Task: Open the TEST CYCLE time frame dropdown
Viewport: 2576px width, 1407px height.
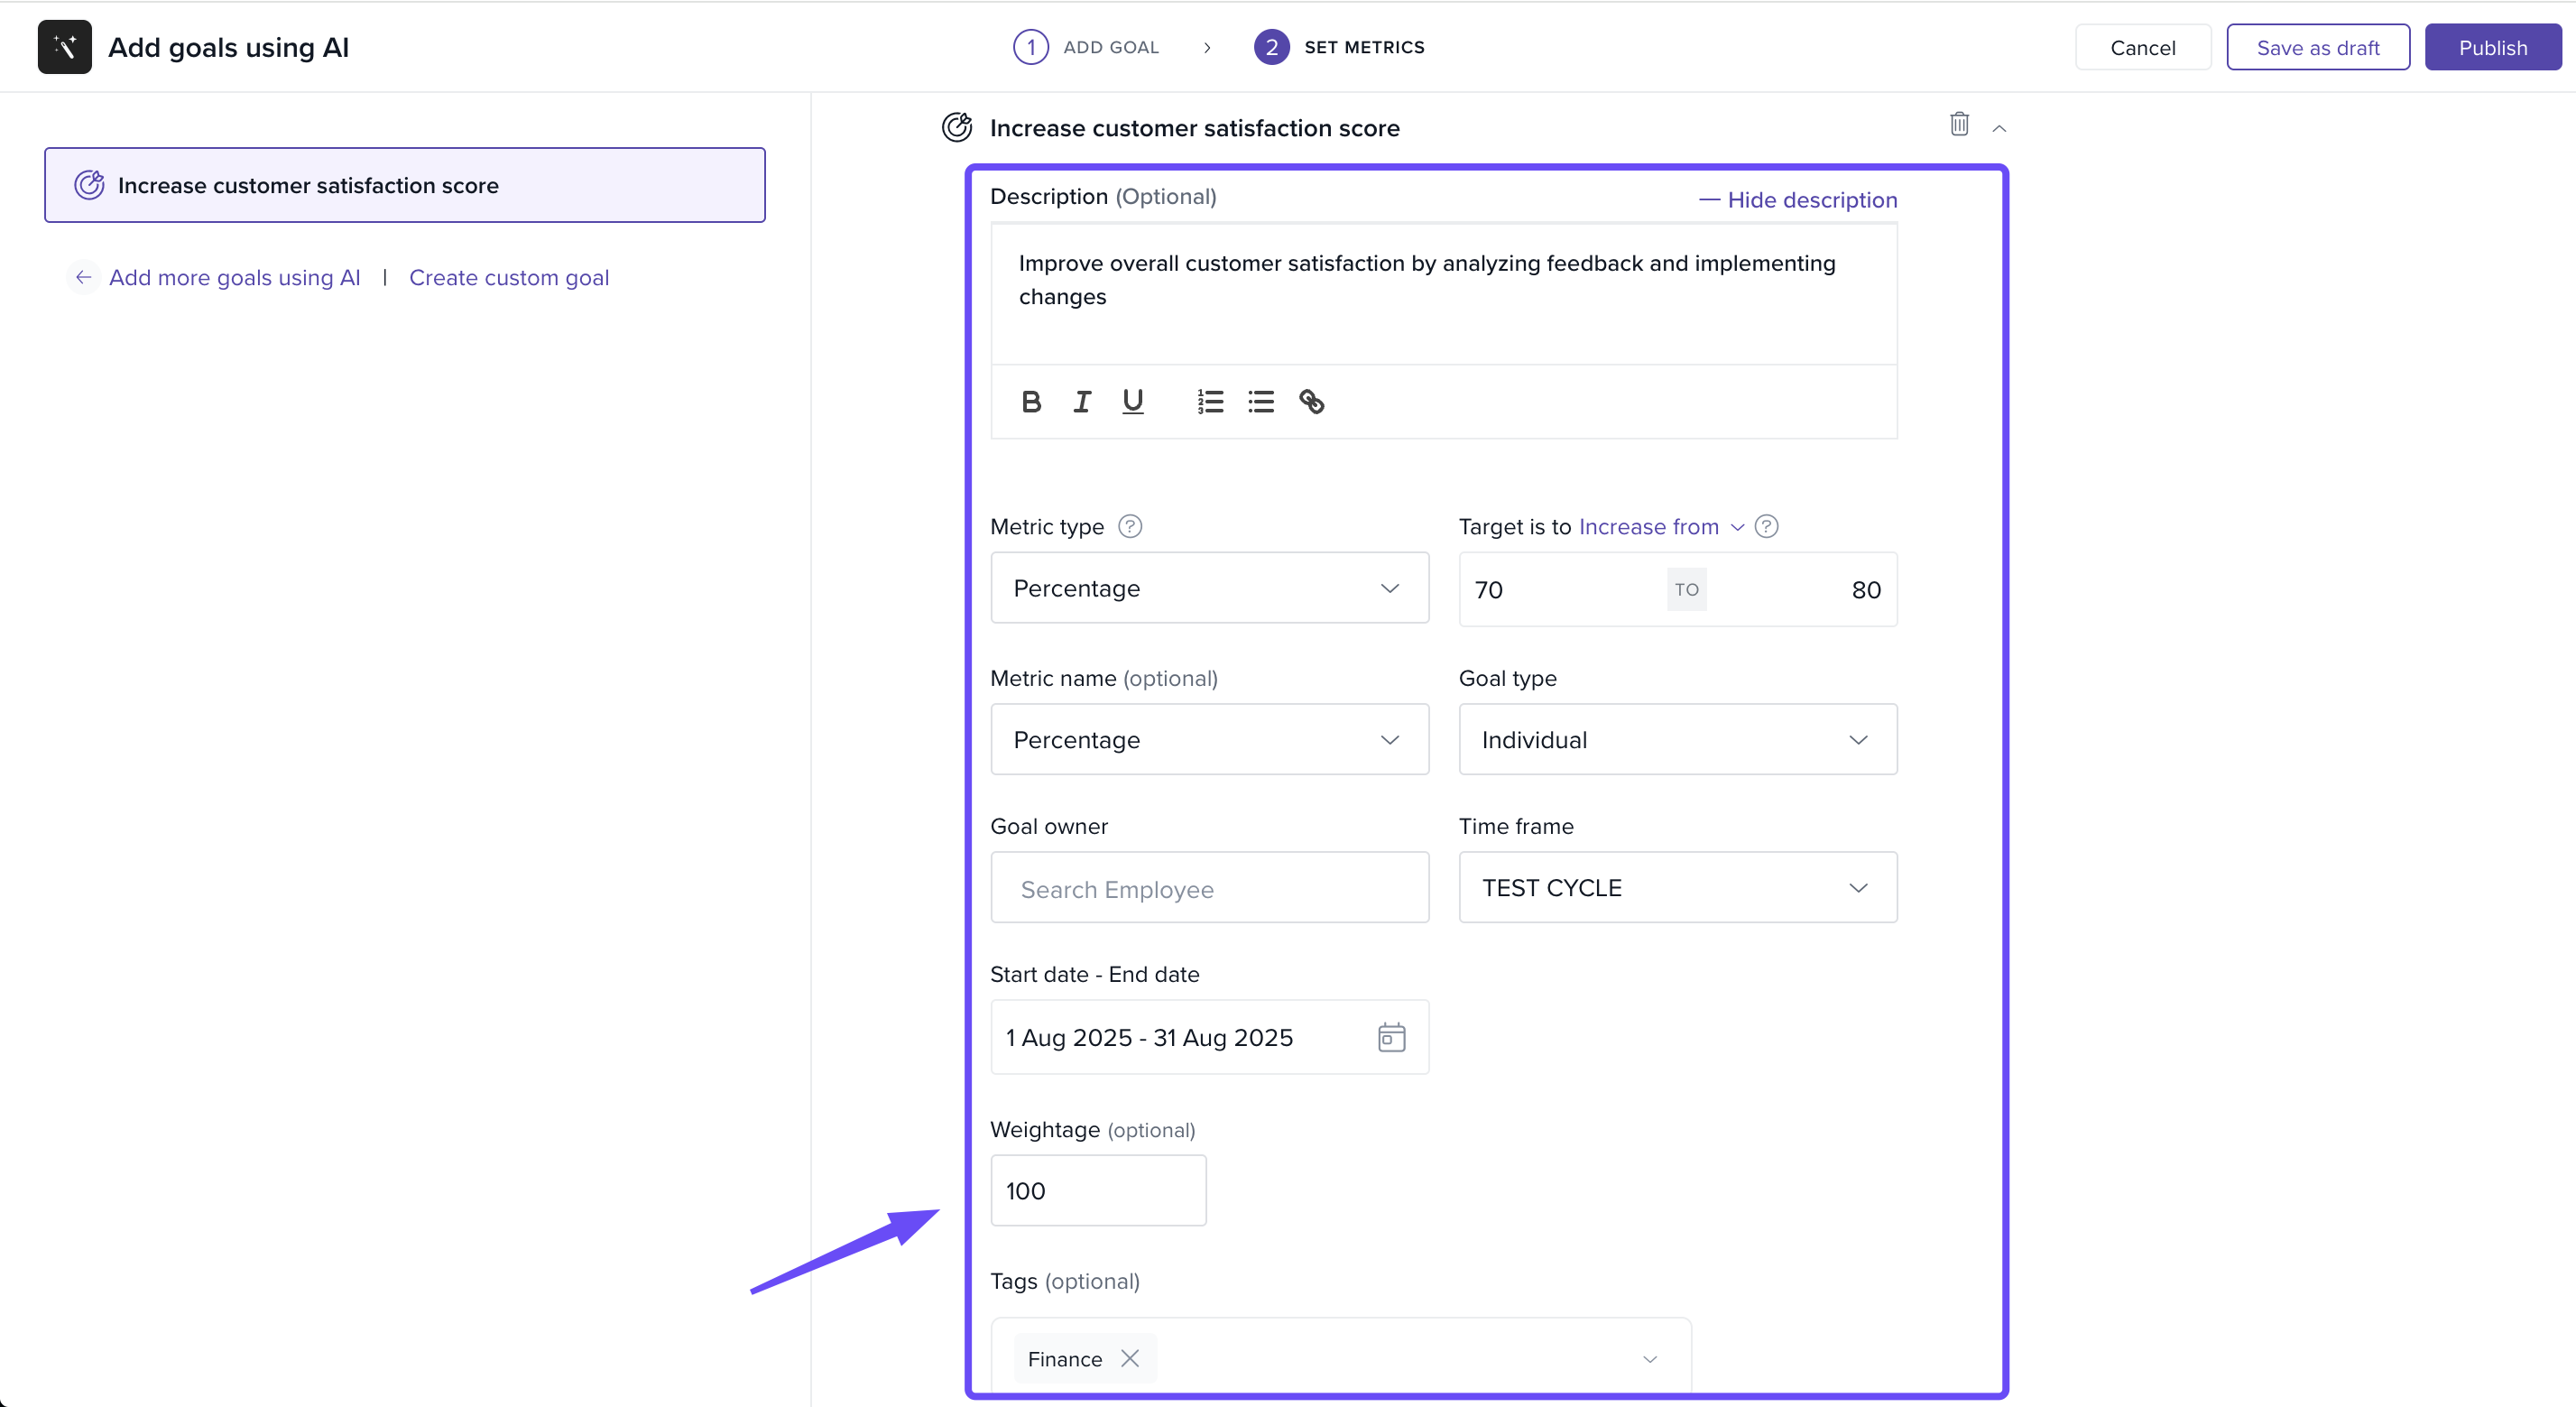Action: tap(1677, 888)
